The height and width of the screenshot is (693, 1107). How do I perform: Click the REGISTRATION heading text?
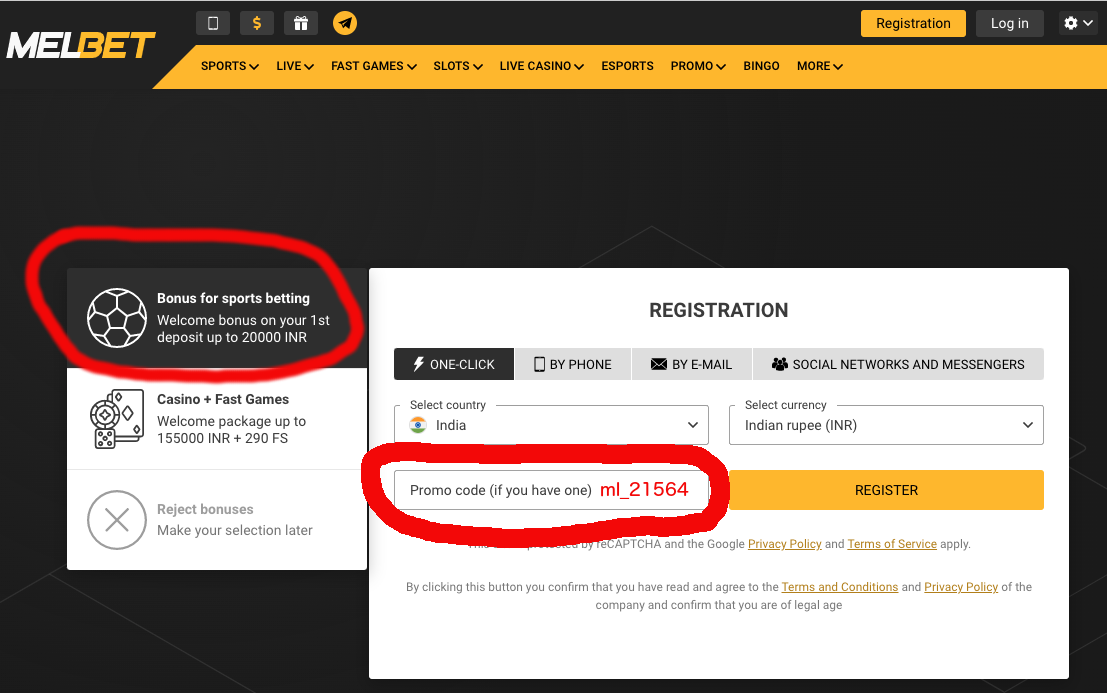tap(719, 311)
